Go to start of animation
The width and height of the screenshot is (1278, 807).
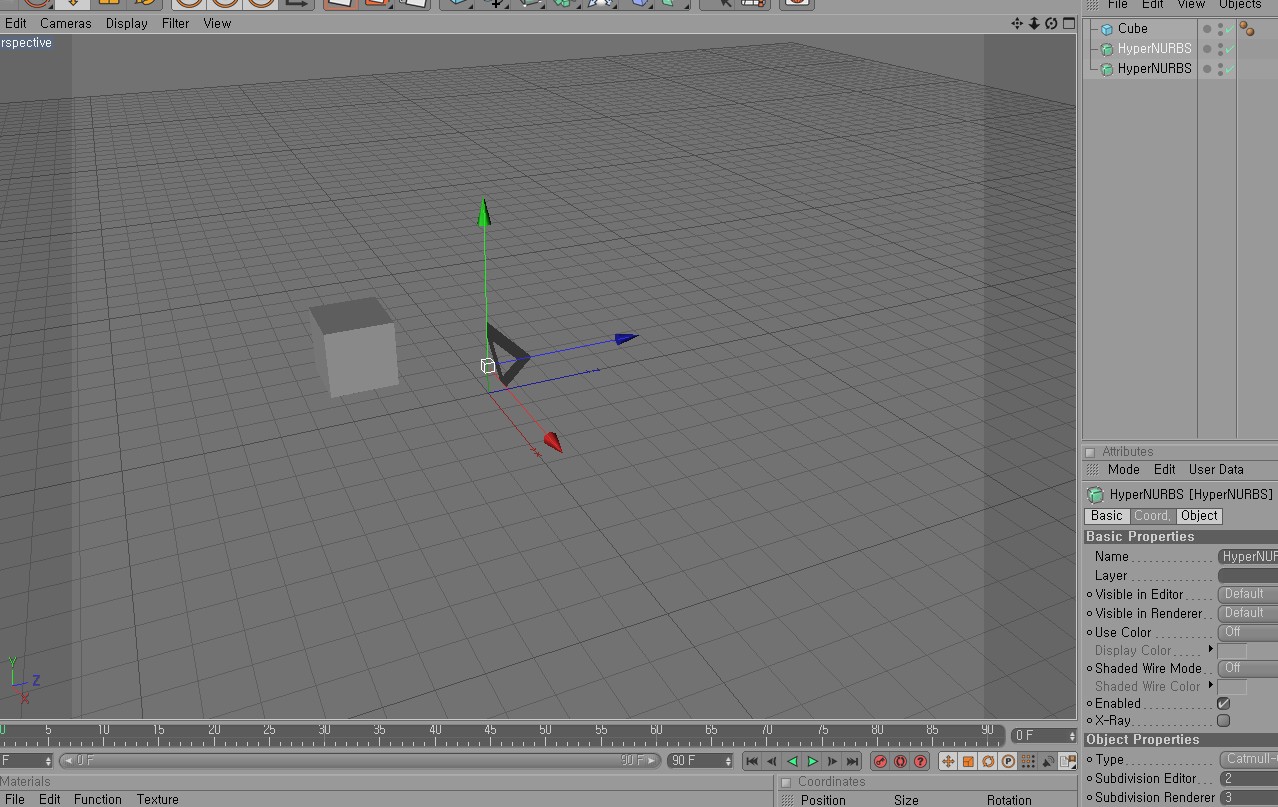pos(752,761)
